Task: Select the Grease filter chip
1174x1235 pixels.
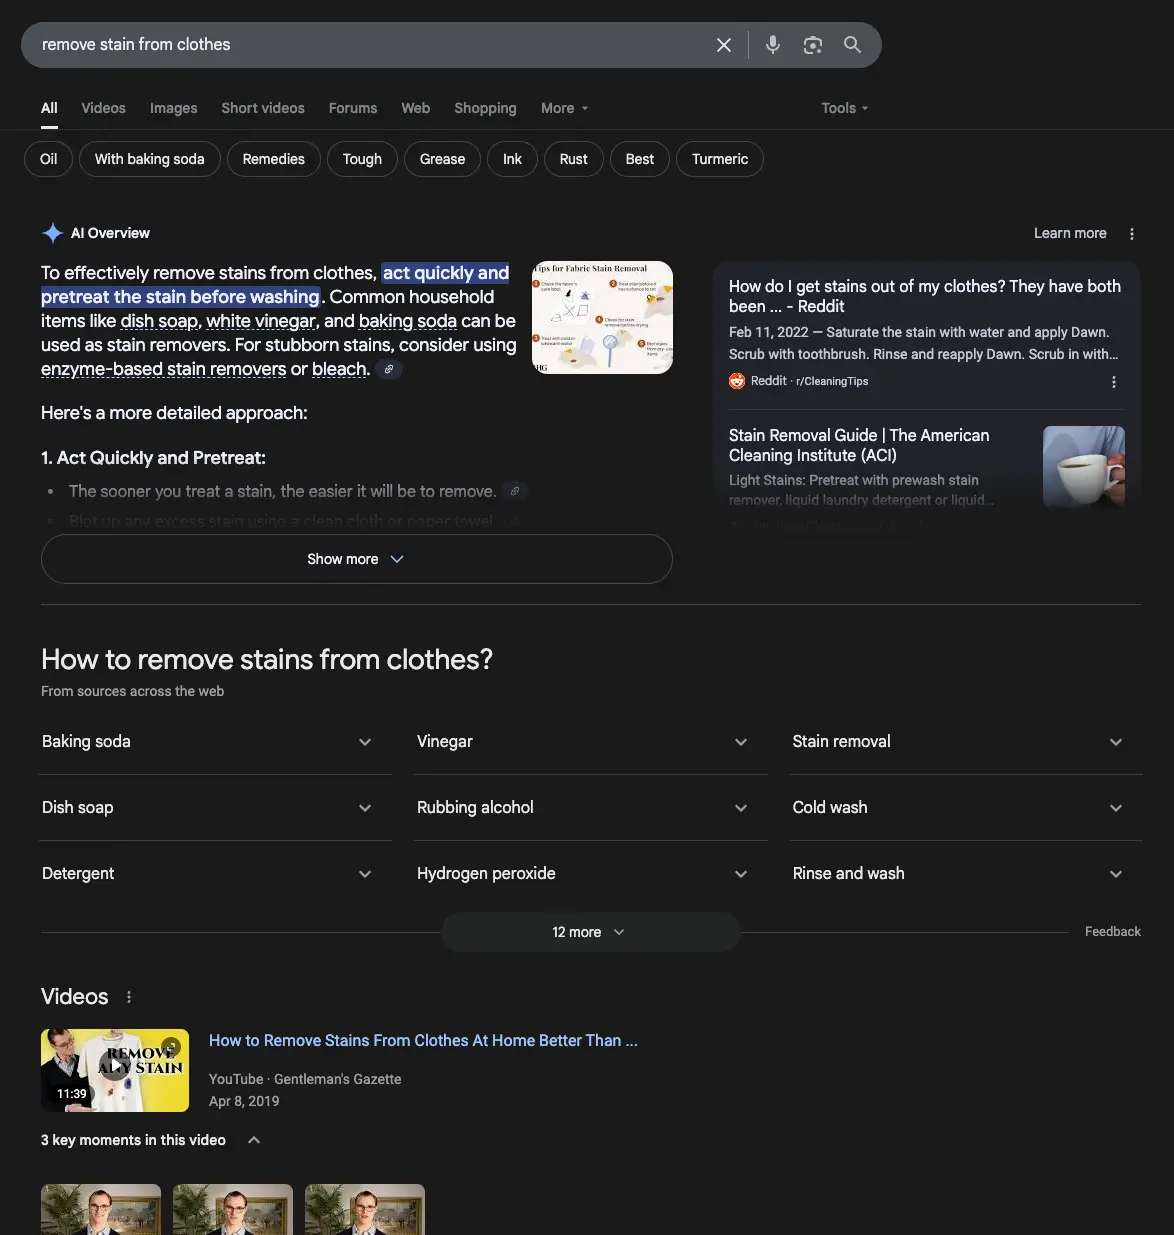Action: (x=442, y=159)
